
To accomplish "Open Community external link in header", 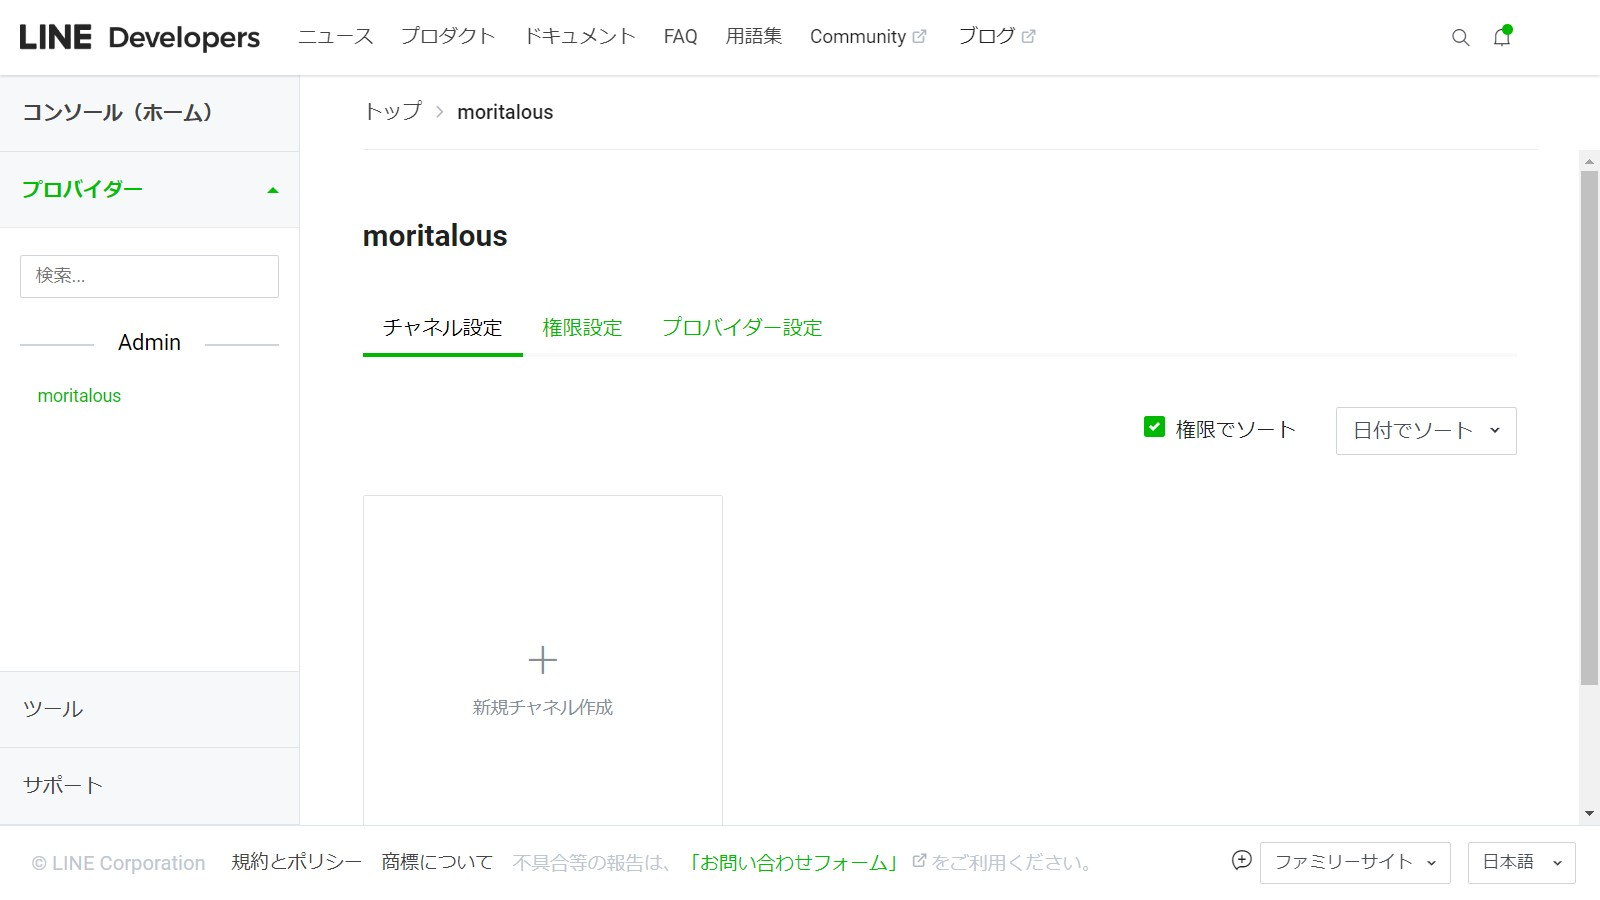I will [867, 37].
